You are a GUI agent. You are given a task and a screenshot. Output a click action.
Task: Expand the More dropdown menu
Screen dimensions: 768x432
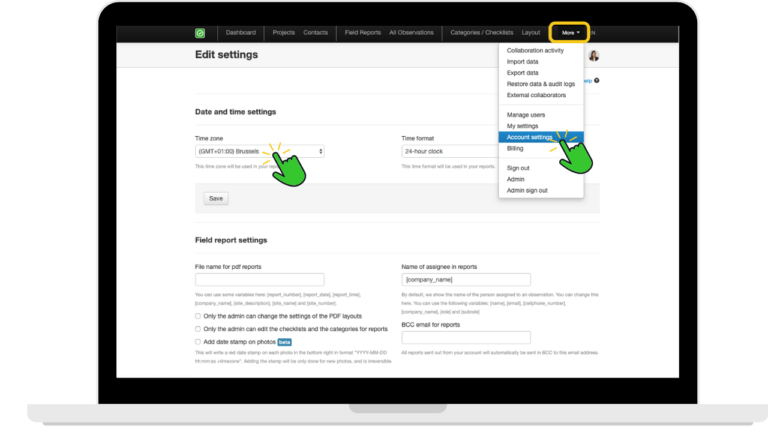point(570,33)
